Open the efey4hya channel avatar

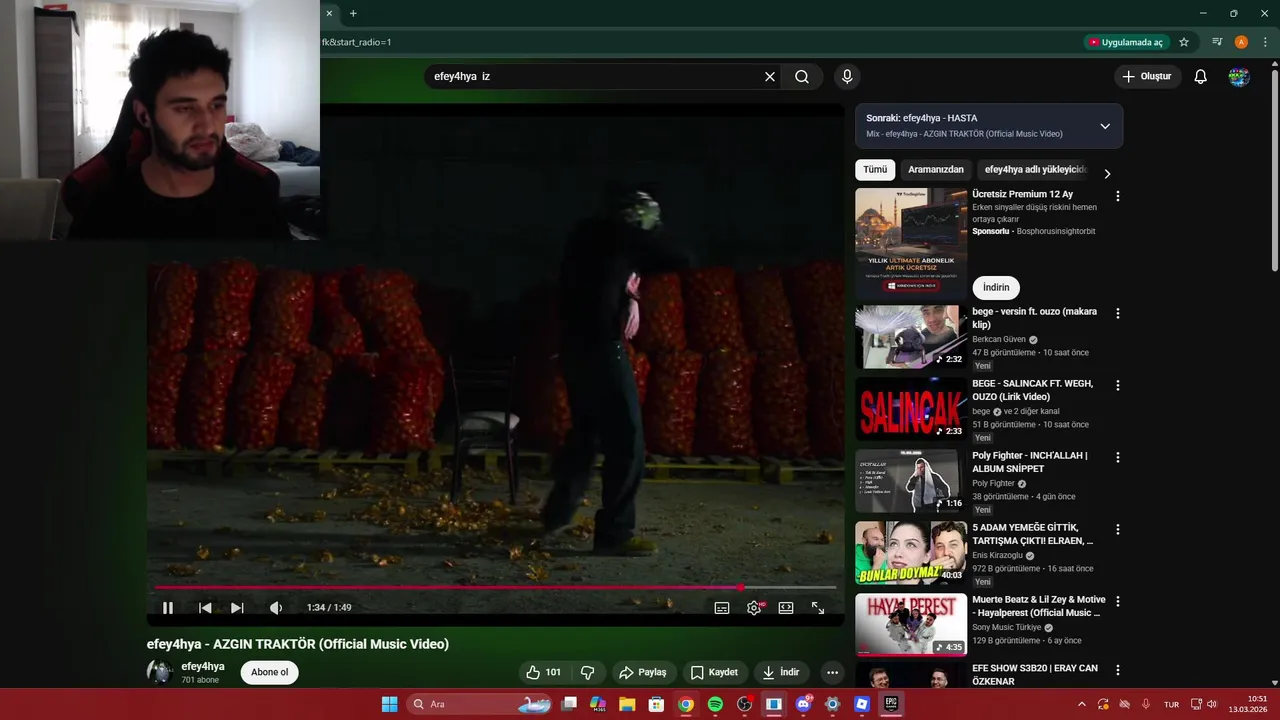coord(160,672)
